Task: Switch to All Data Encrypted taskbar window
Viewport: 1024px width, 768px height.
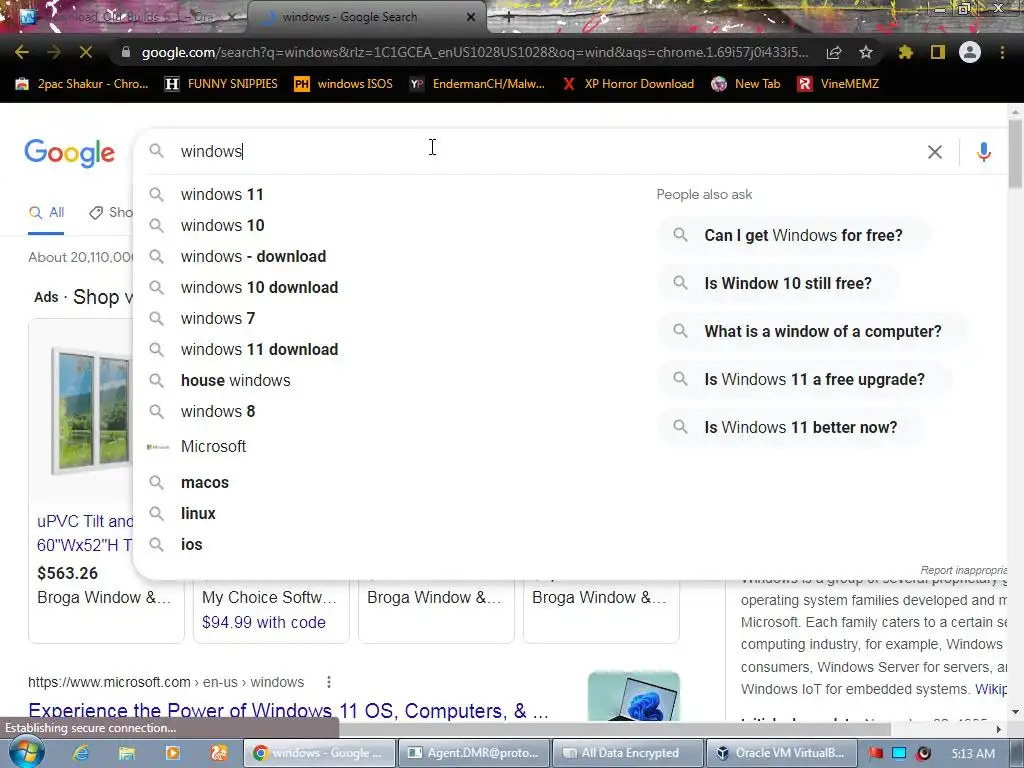Action: (628, 753)
